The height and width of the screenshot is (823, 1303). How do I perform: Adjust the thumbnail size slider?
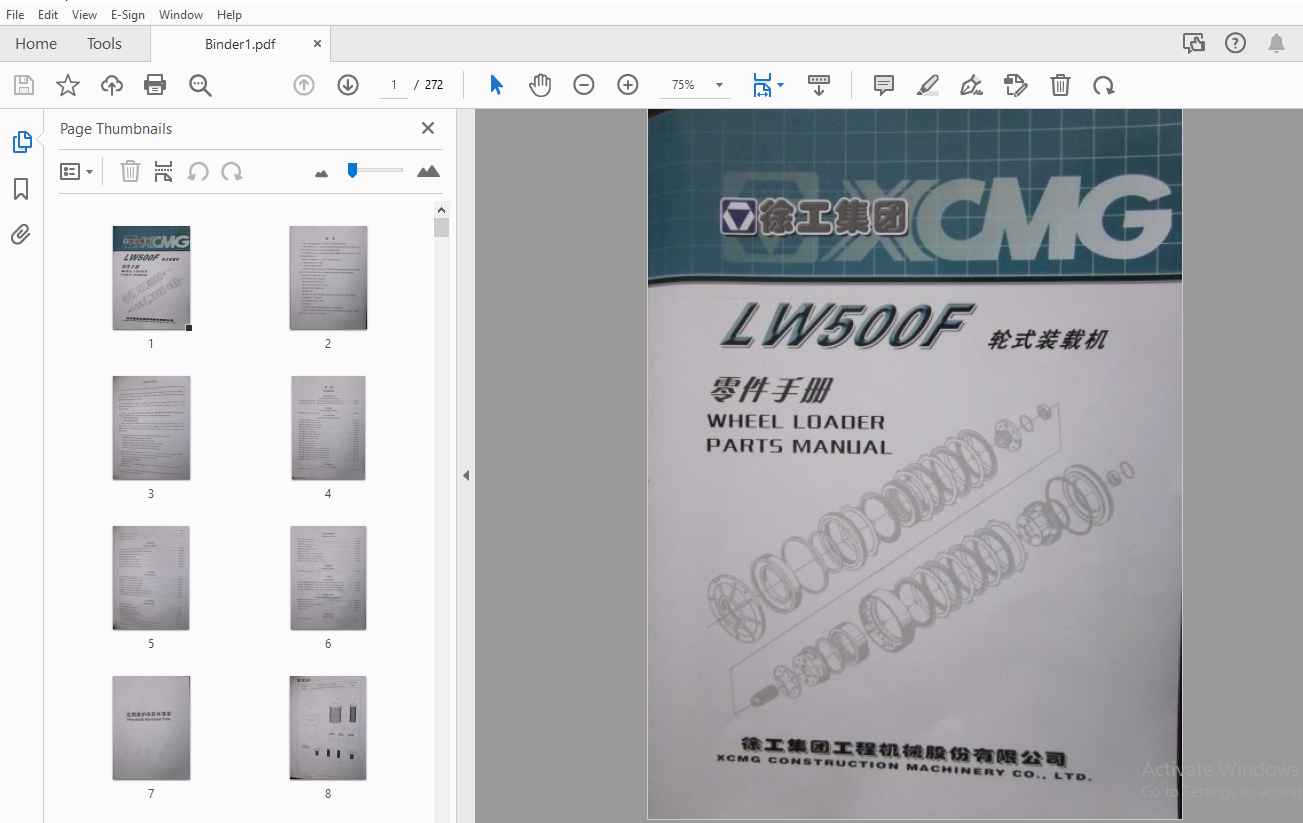point(352,170)
